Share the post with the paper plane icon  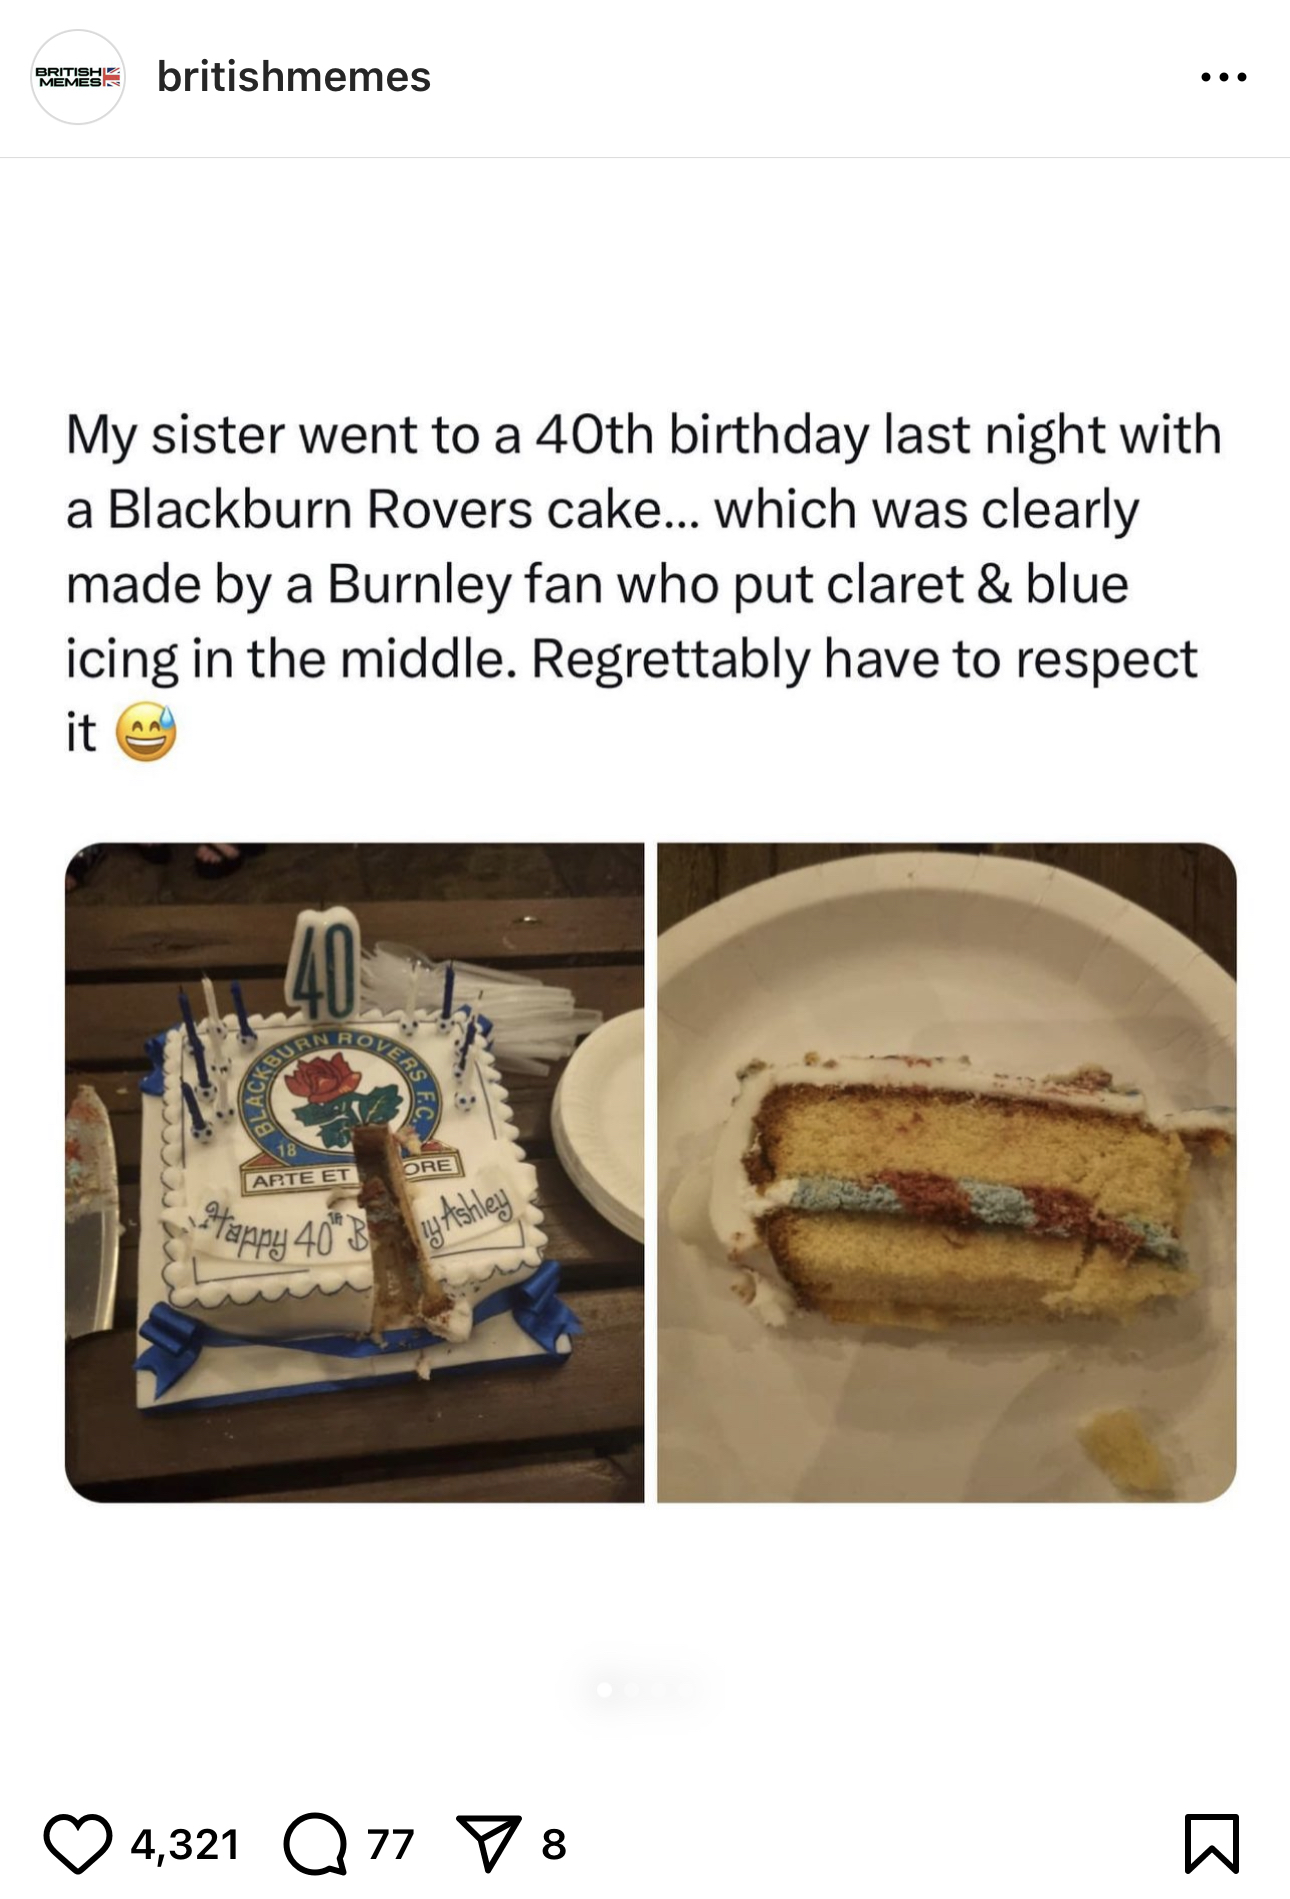pos(489,1844)
